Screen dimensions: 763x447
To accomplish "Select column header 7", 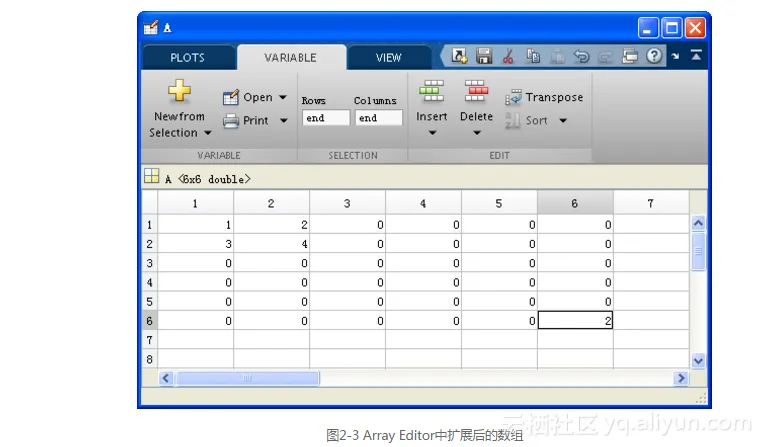I will click(x=651, y=203).
